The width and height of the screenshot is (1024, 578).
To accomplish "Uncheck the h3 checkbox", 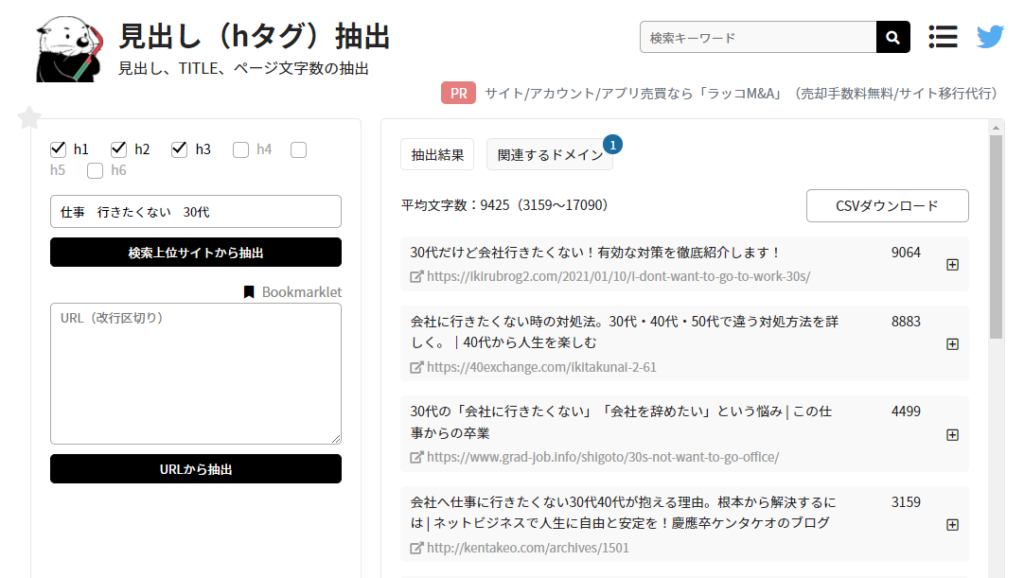I will pyautogui.click(x=179, y=150).
